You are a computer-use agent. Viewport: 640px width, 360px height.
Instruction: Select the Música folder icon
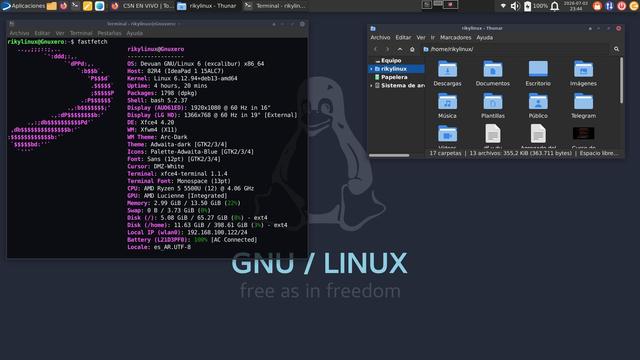click(447, 102)
